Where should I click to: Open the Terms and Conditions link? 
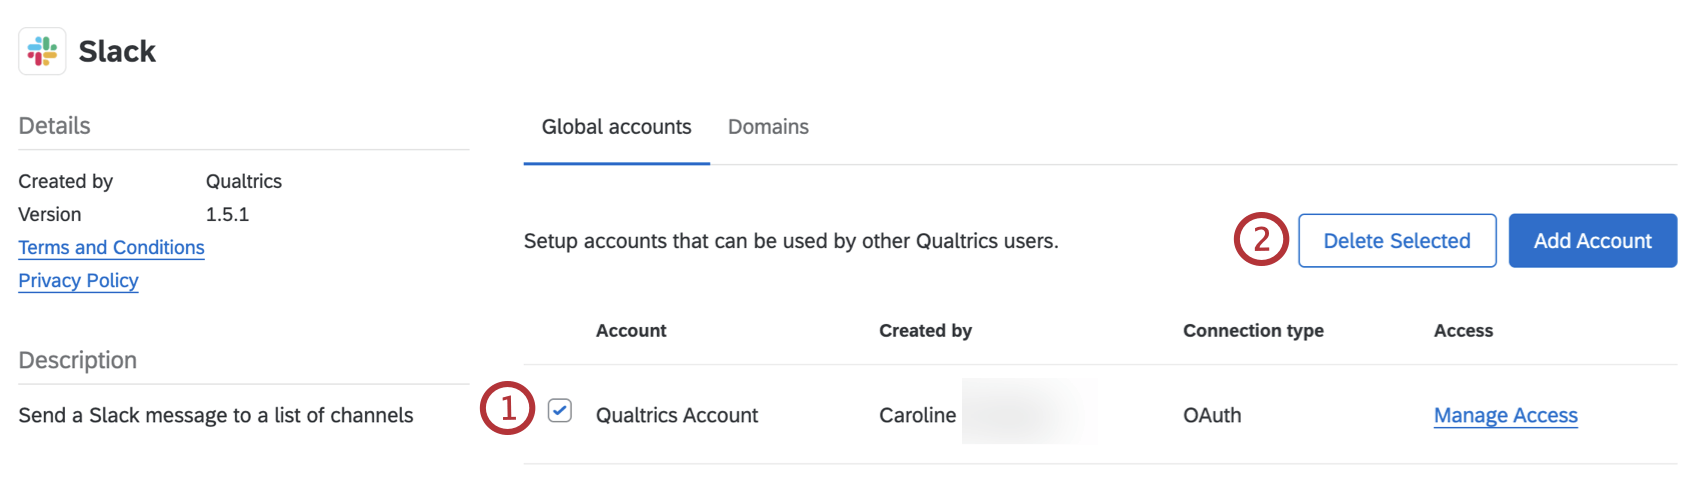point(111,247)
